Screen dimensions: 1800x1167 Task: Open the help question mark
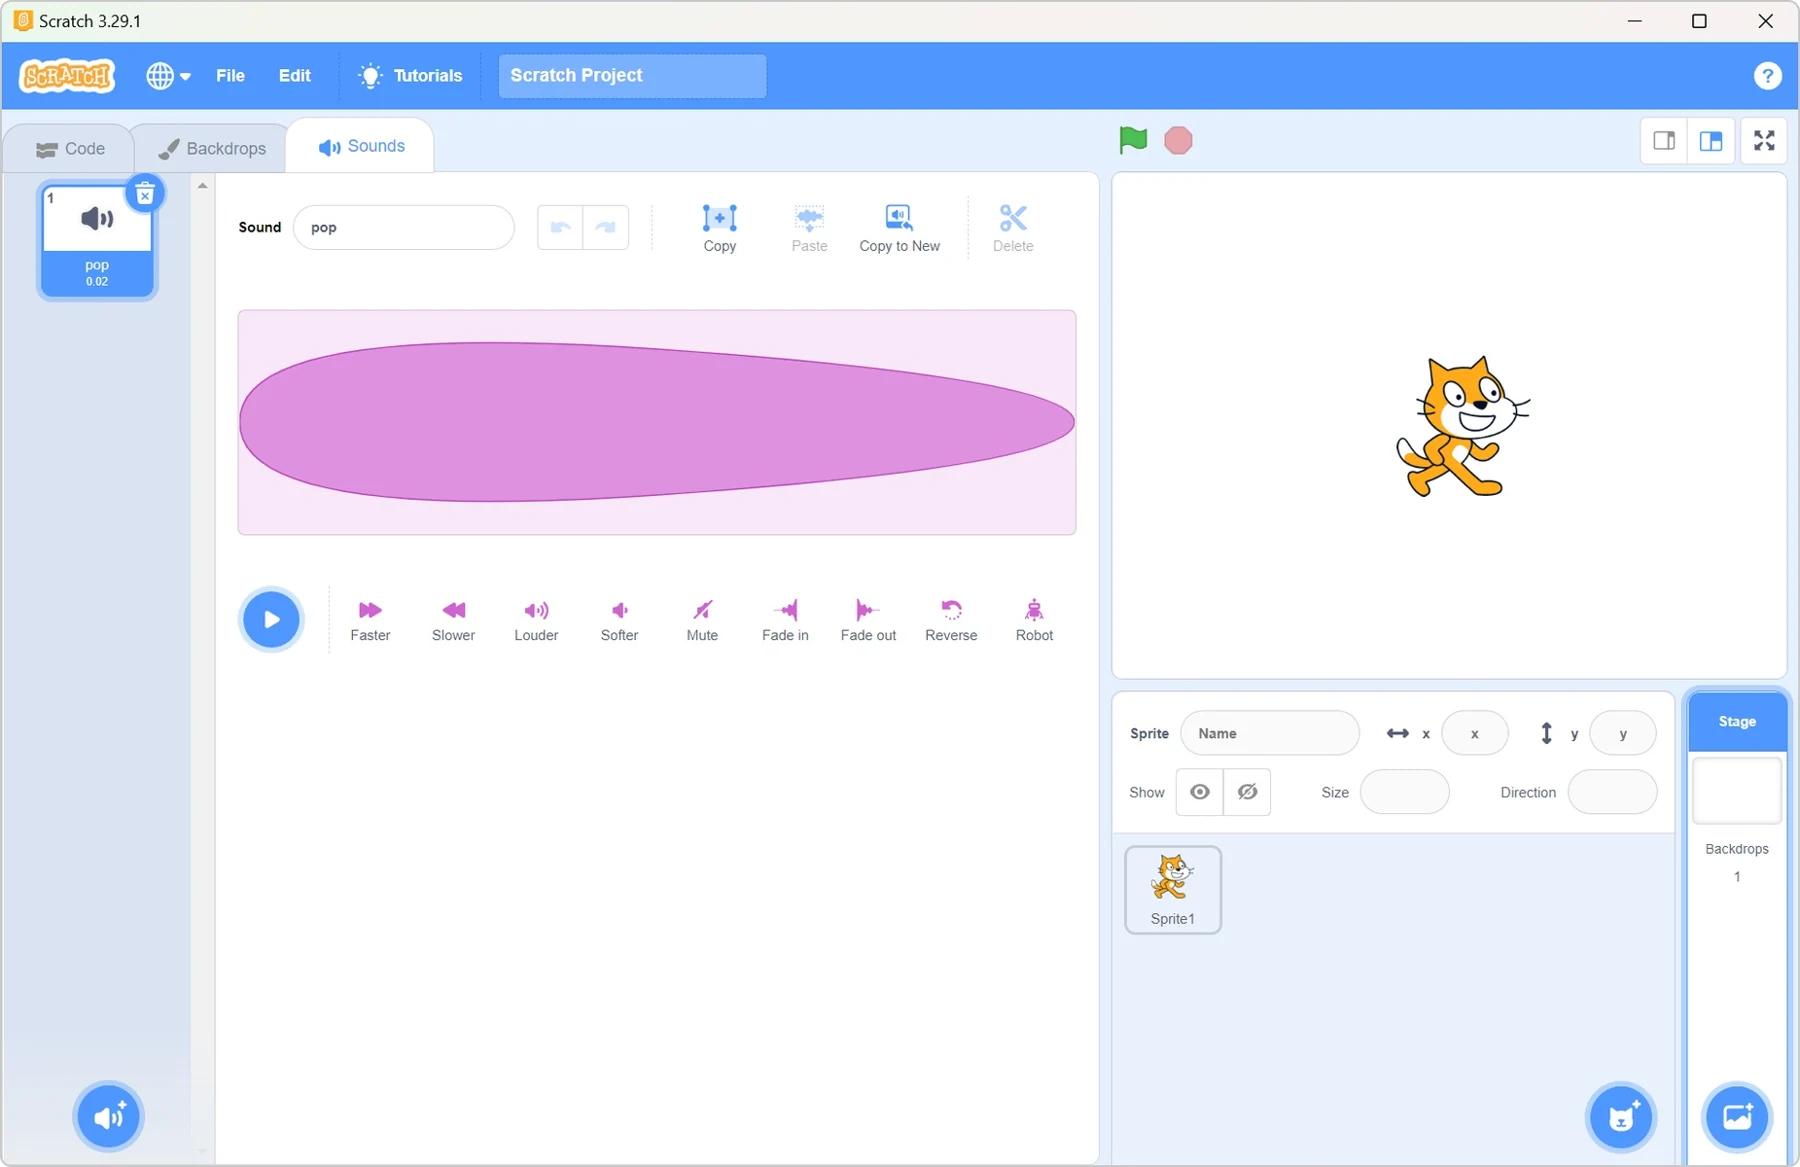[x=1767, y=76]
